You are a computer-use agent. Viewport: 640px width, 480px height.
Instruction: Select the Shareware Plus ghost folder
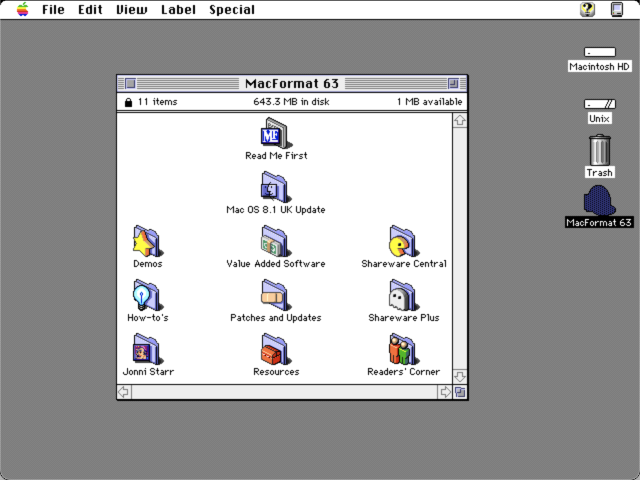tap(404, 295)
